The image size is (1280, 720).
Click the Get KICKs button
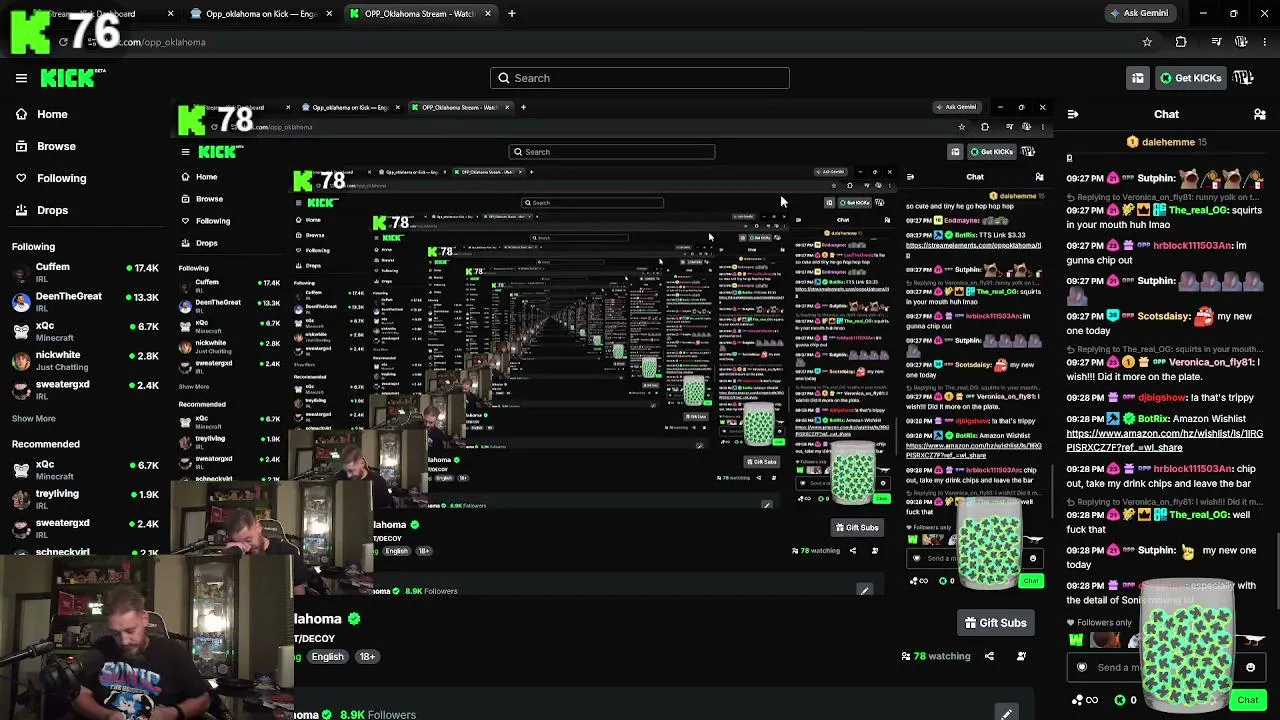pyautogui.click(x=1190, y=78)
